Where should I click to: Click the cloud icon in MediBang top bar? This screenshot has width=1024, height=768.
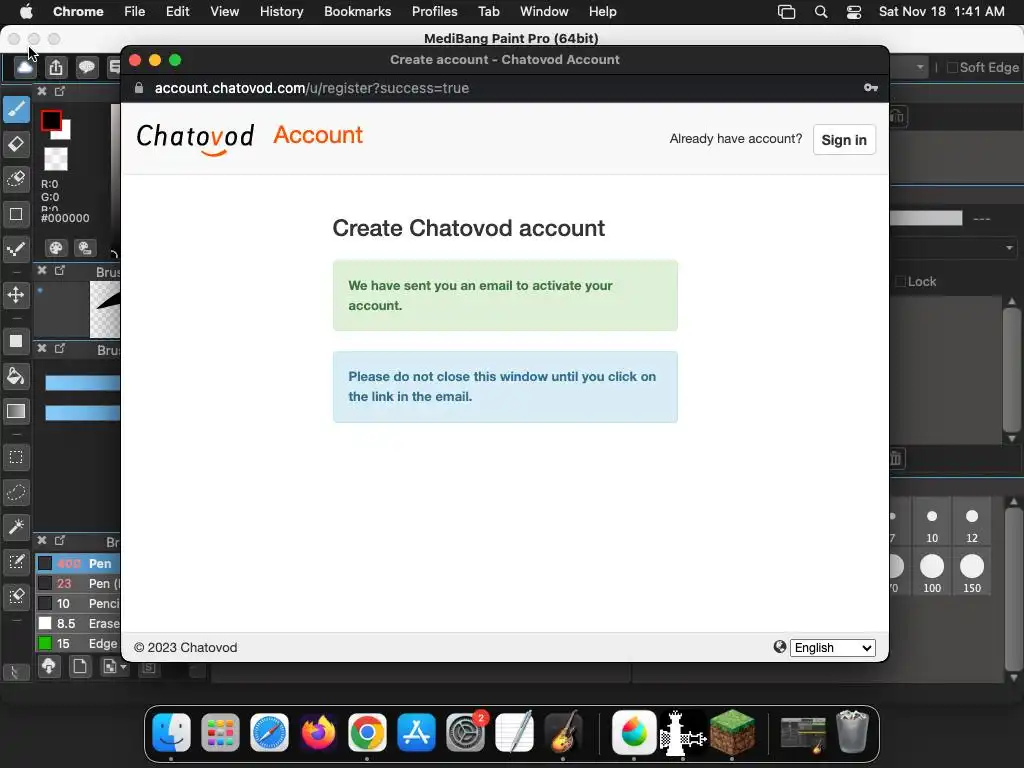tap(25, 67)
